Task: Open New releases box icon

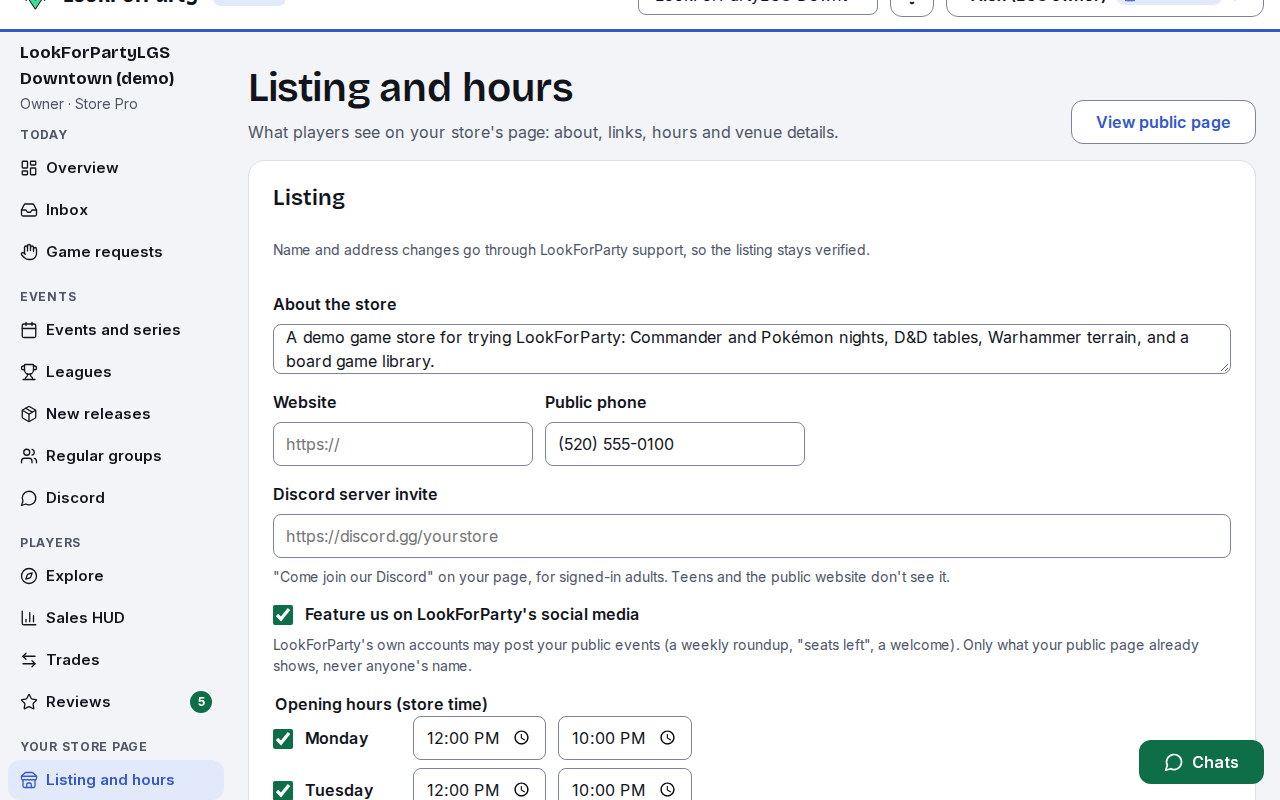Action: (x=29, y=414)
